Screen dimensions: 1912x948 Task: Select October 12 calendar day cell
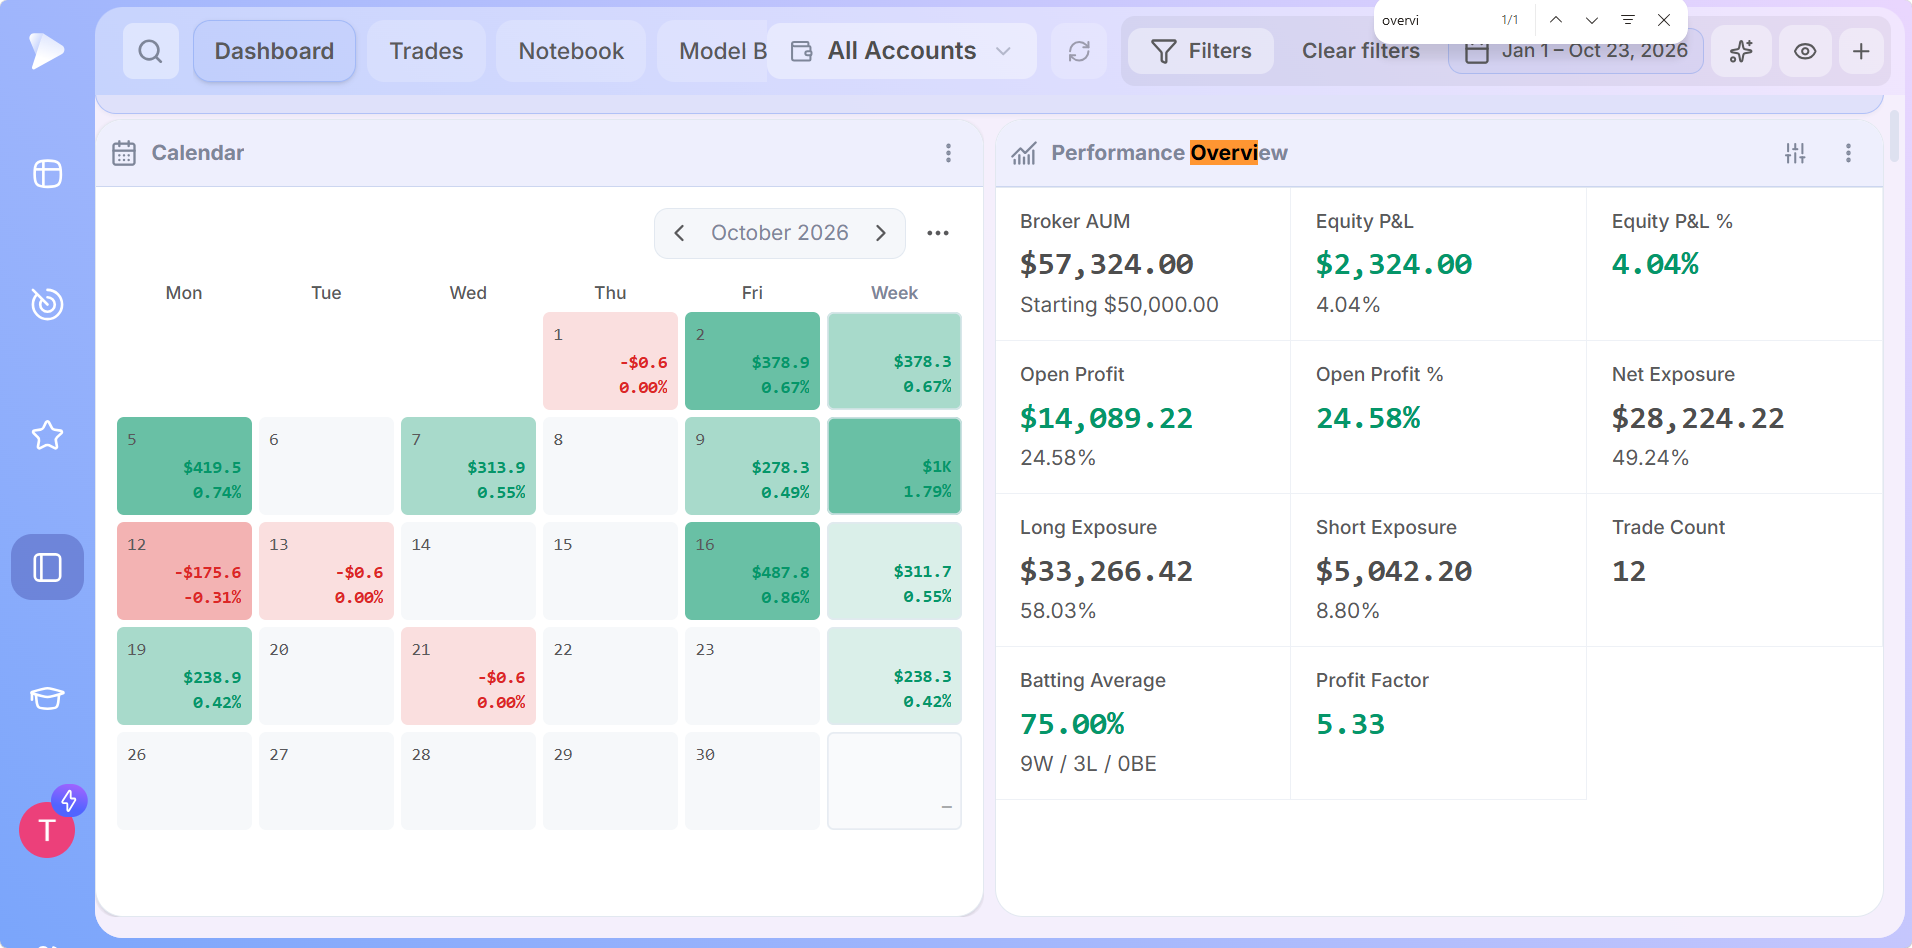point(184,571)
